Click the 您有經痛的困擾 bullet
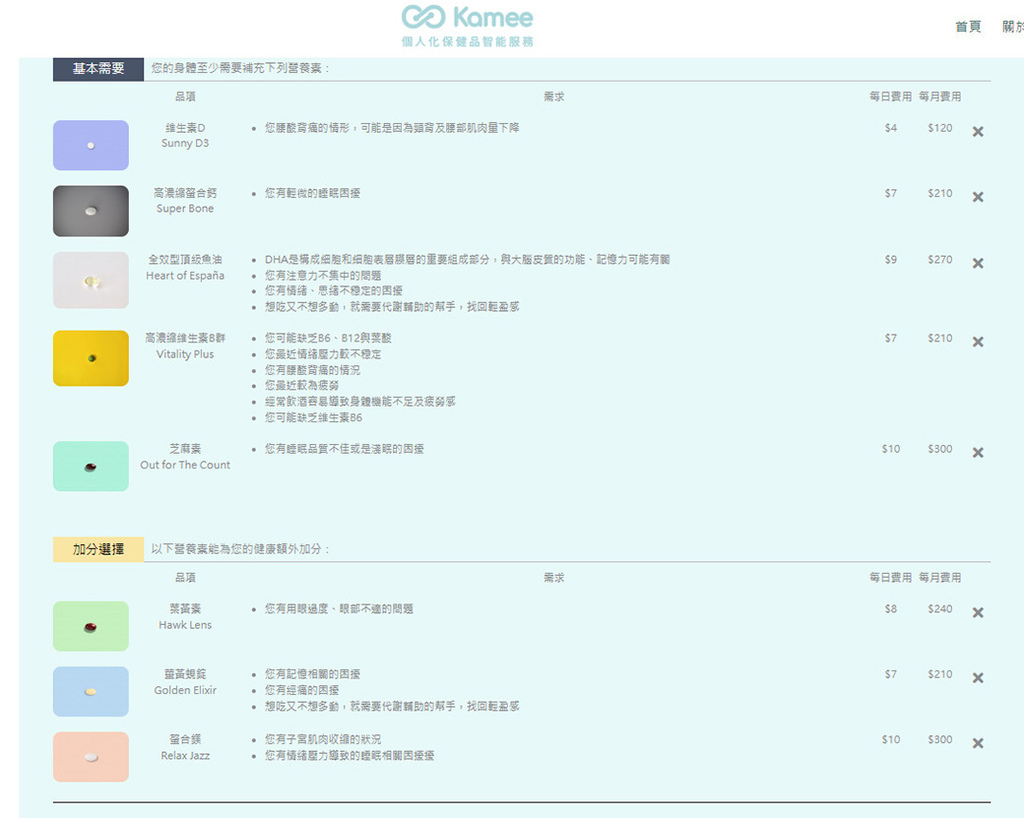The image size is (1024, 818). tap(302, 690)
